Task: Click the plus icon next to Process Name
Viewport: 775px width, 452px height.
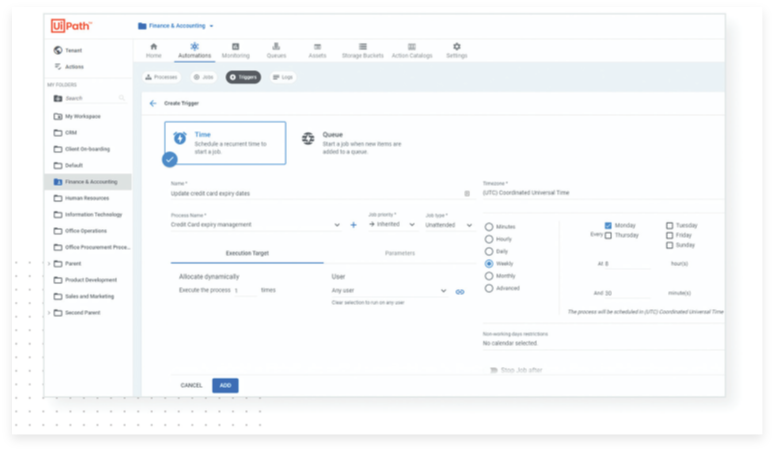Action: (353, 225)
